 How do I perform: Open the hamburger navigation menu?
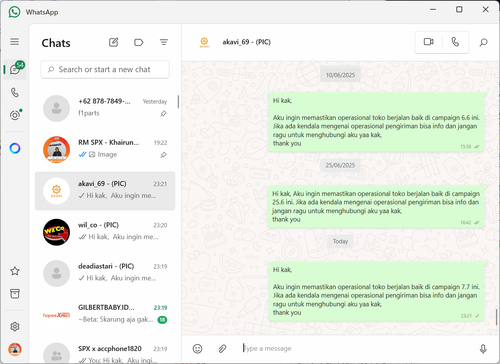pyautogui.click(x=14, y=42)
